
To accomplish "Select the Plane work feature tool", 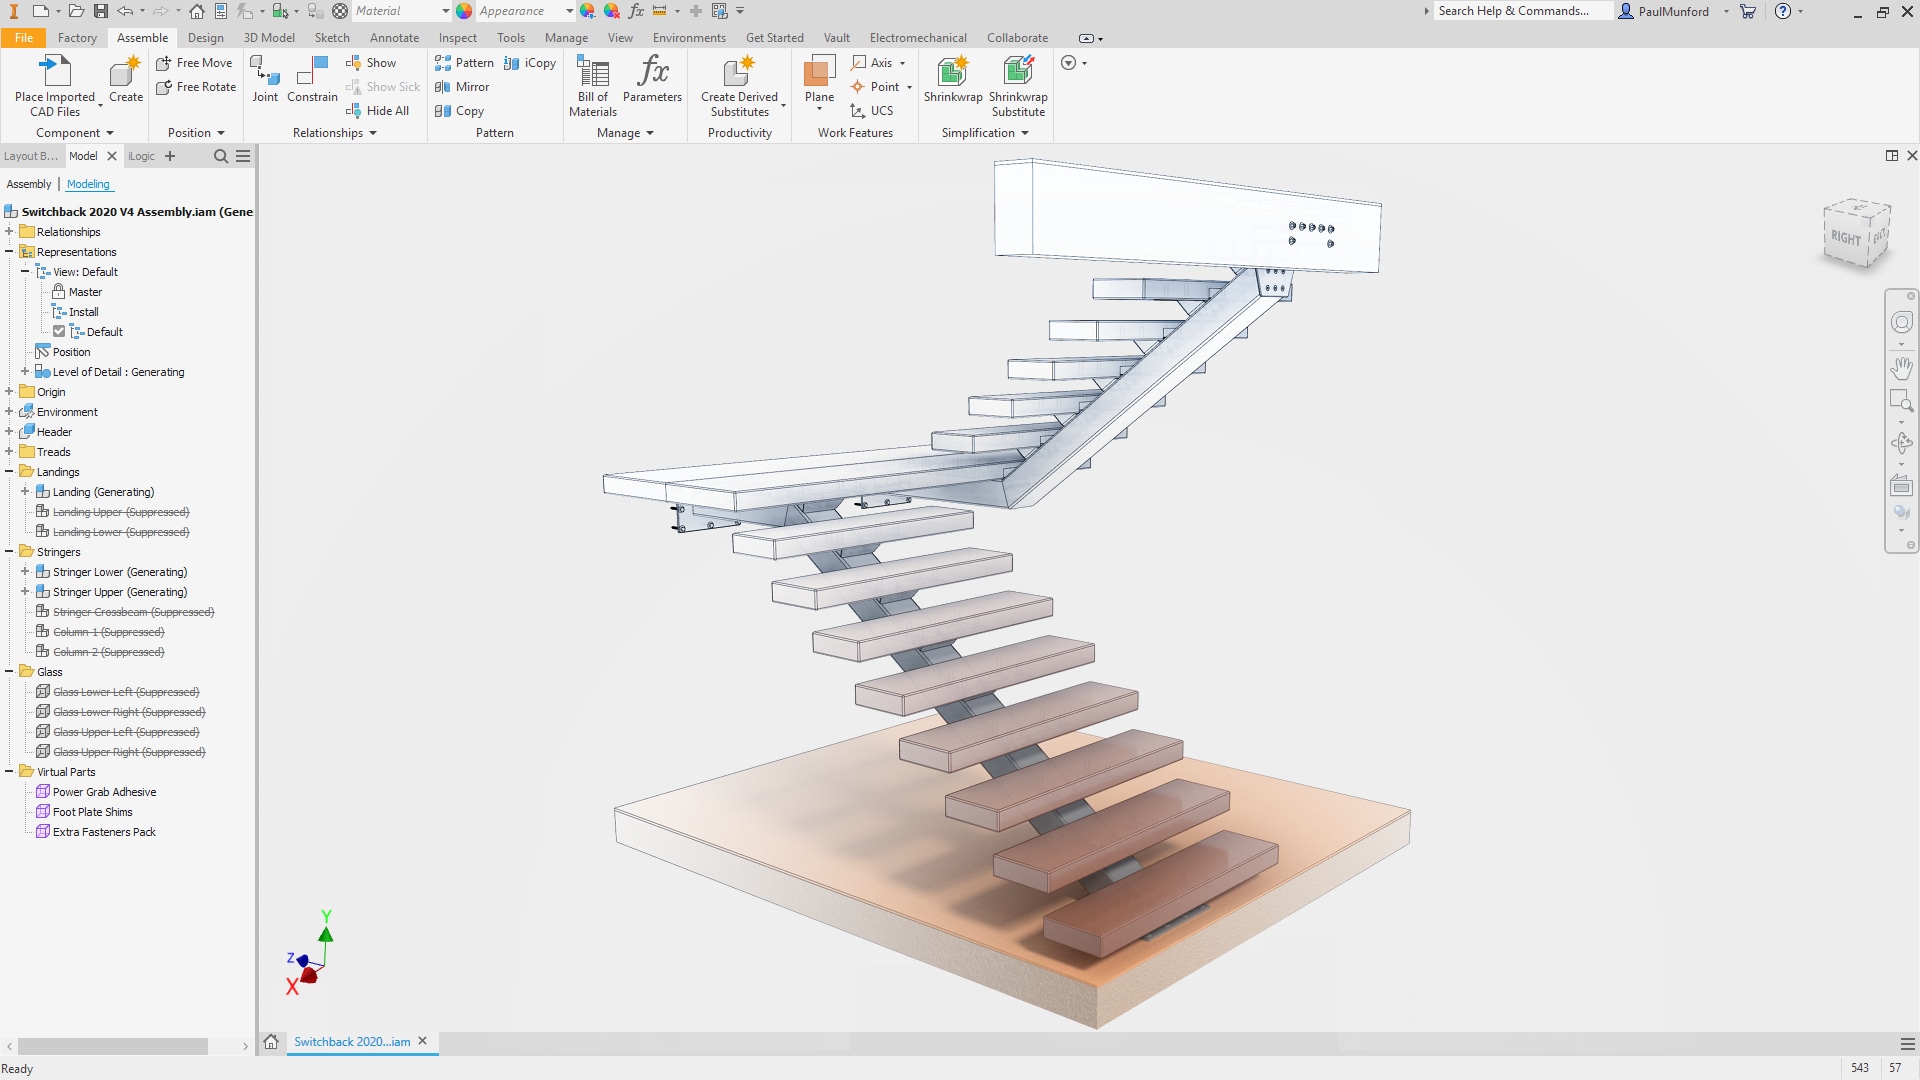I will 819,72.
